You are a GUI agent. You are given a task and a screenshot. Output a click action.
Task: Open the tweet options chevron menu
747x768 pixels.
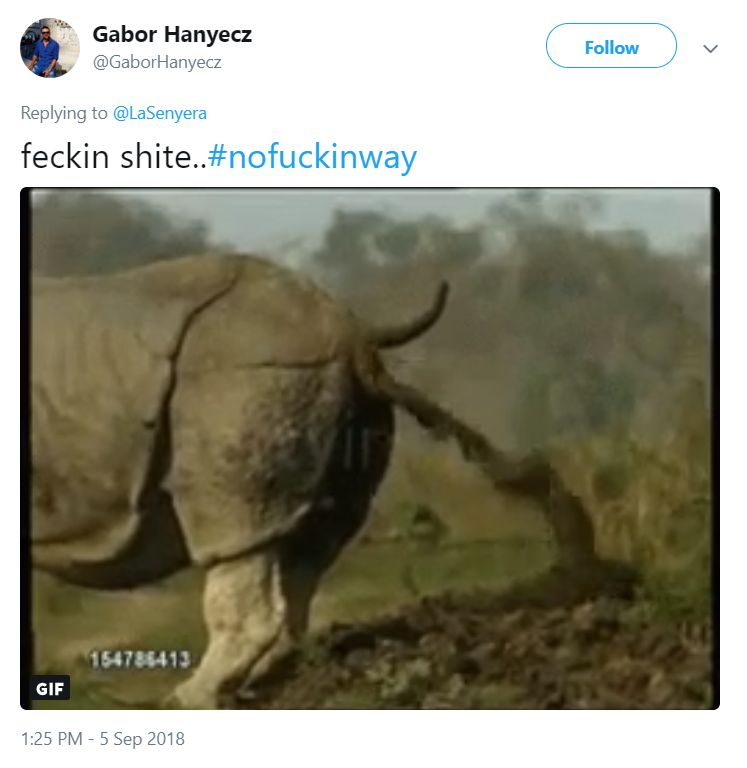coord(711,48)
